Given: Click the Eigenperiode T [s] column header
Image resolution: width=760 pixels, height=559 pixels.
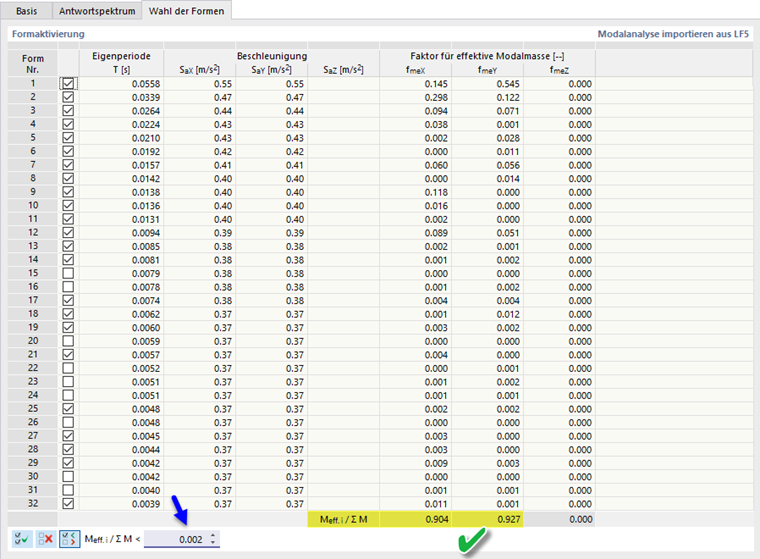Looking at the screenshot, I should [x=121, y=63].
